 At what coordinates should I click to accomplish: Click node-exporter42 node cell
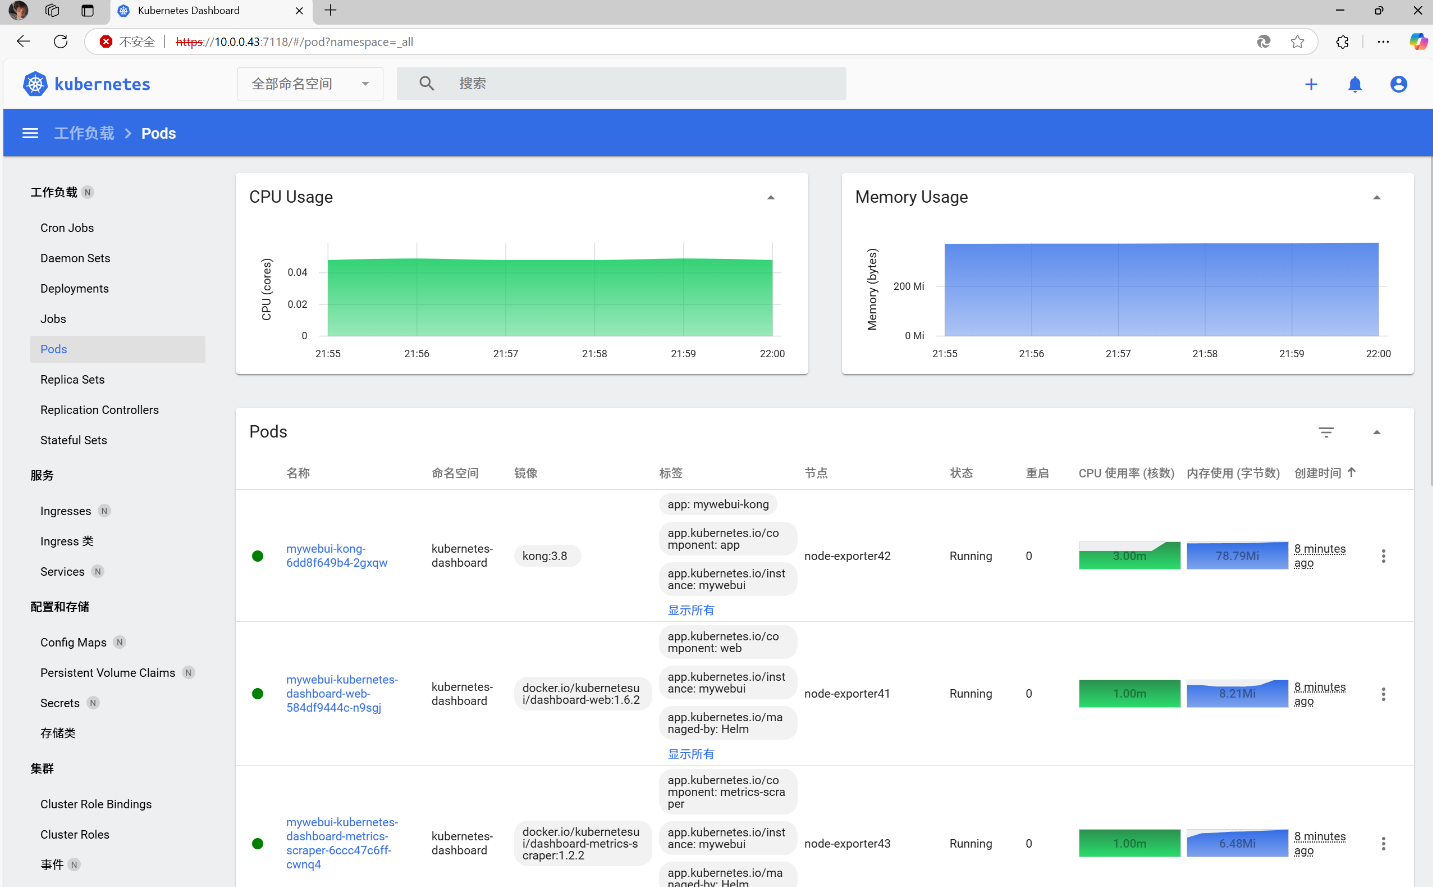click(847, 556)
